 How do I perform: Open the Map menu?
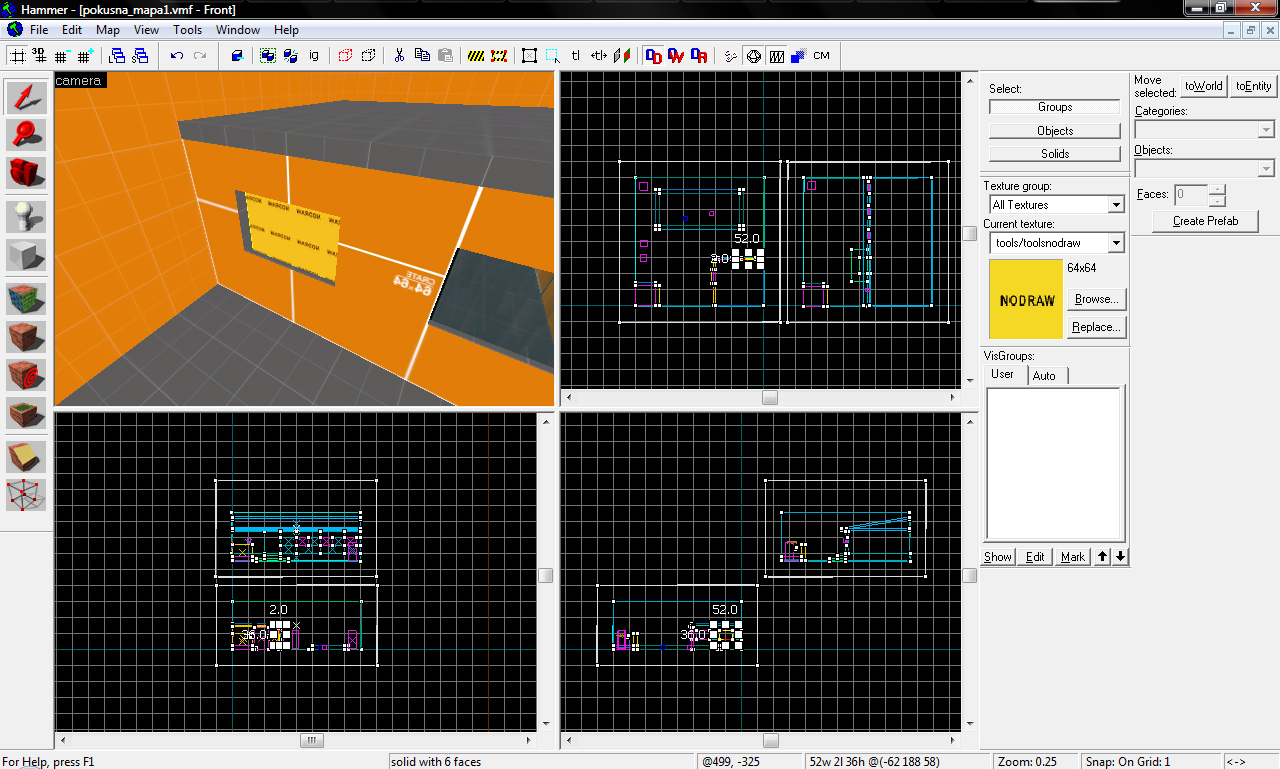(108, 30)
